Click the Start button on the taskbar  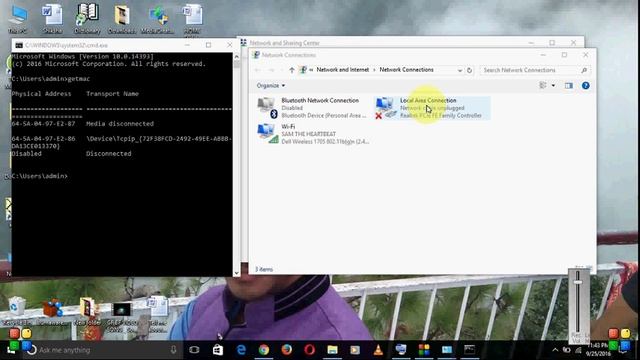click(11, 350)
